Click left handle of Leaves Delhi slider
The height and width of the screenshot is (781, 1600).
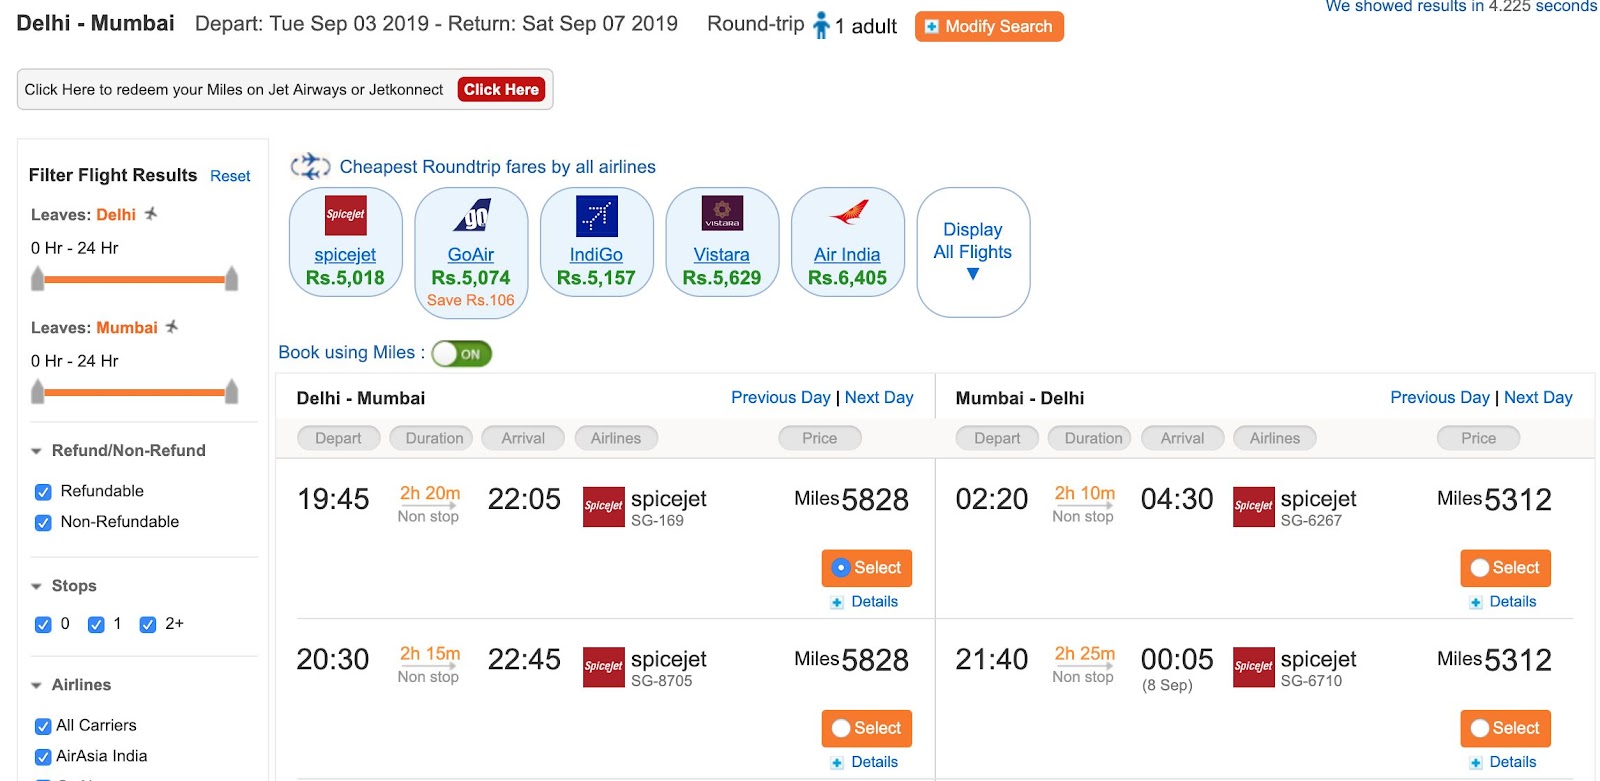38,279
